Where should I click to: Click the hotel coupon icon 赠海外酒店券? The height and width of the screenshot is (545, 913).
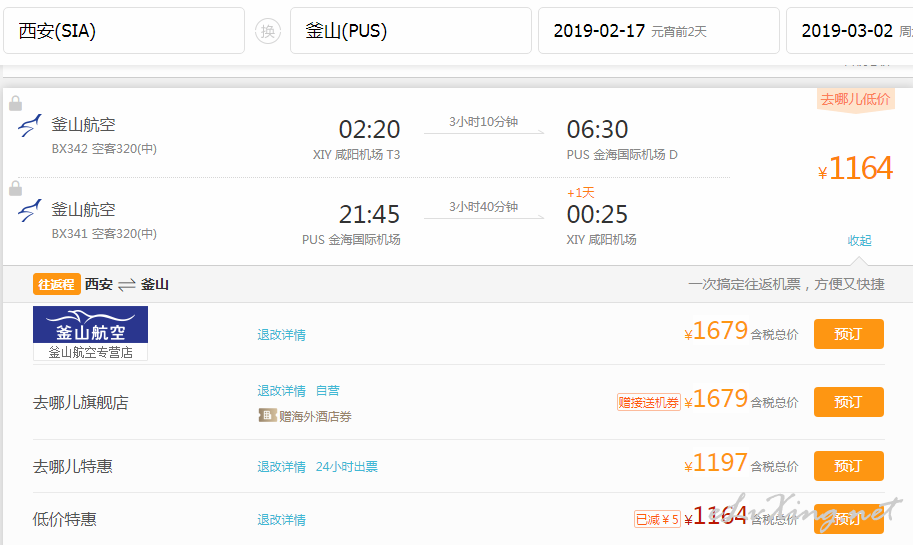267,416
